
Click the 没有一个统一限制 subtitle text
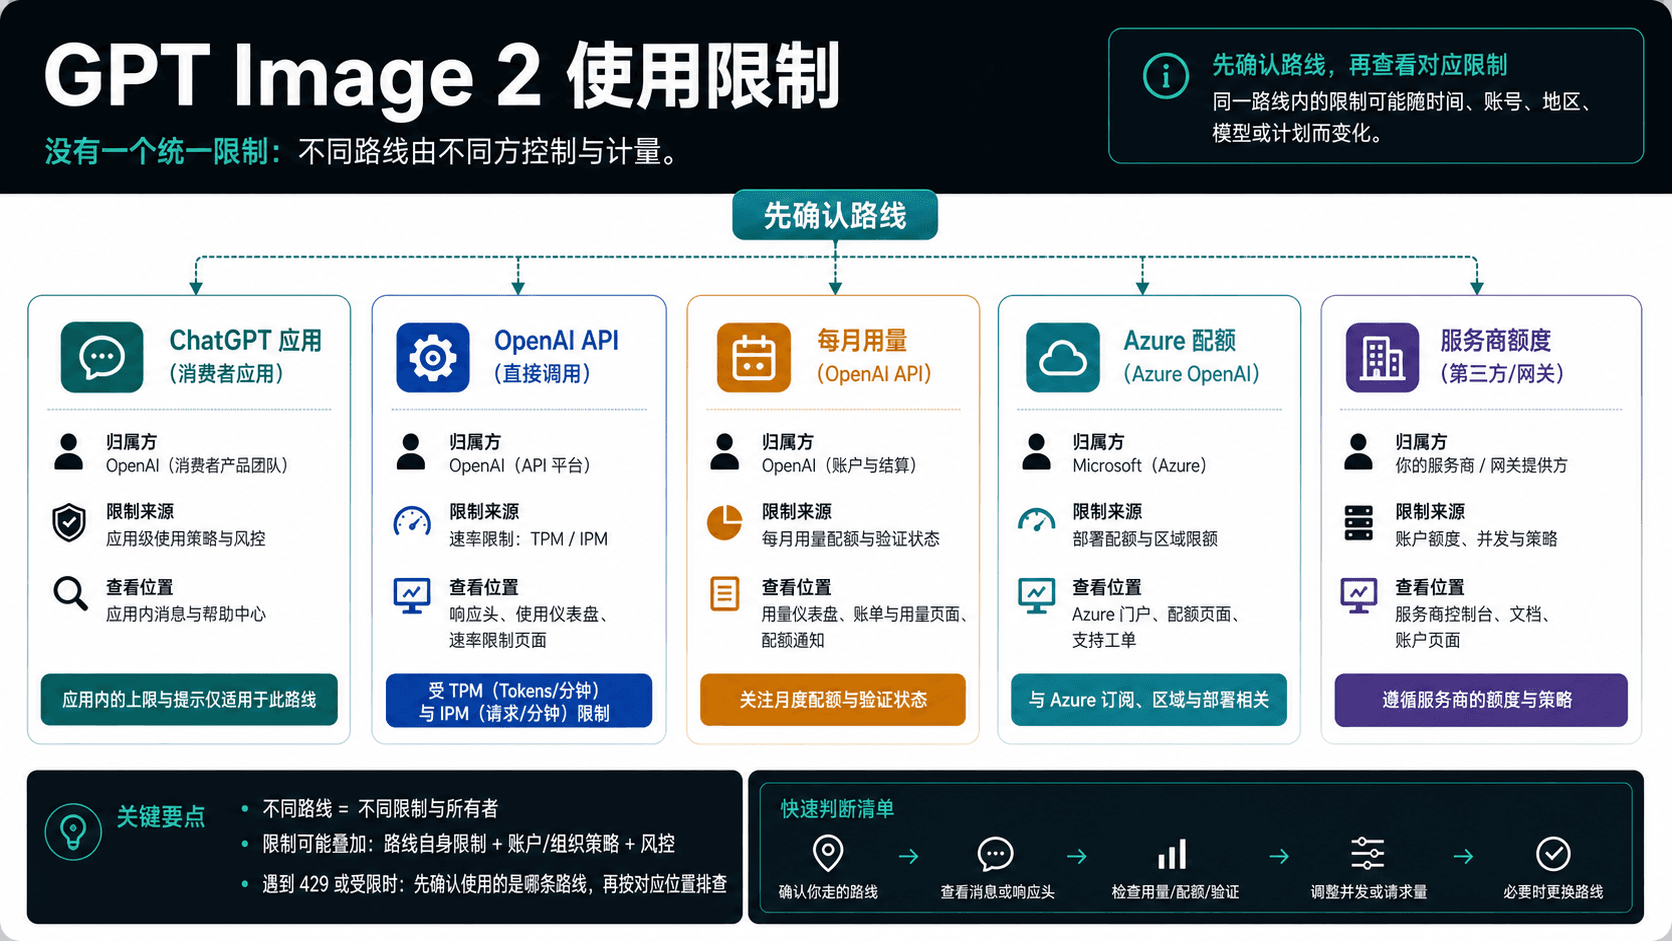pos(162,152)
